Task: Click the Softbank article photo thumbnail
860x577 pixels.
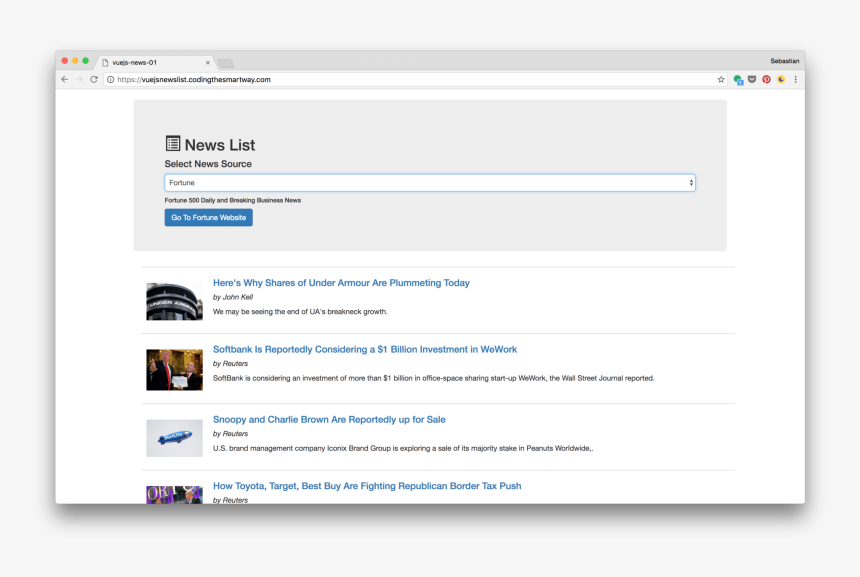Action: pyautogui.click(x=174, y=370)
